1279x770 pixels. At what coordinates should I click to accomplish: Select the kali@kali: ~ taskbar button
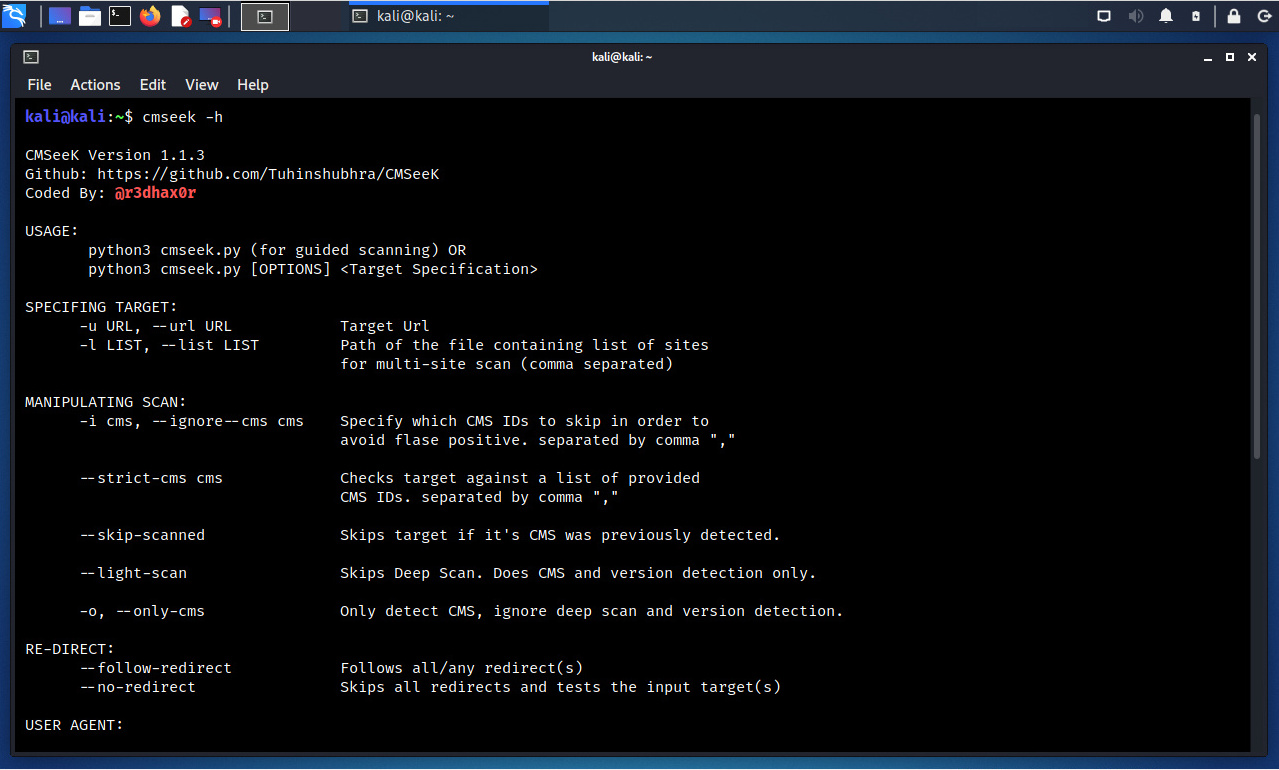click(x=448, y=16)
